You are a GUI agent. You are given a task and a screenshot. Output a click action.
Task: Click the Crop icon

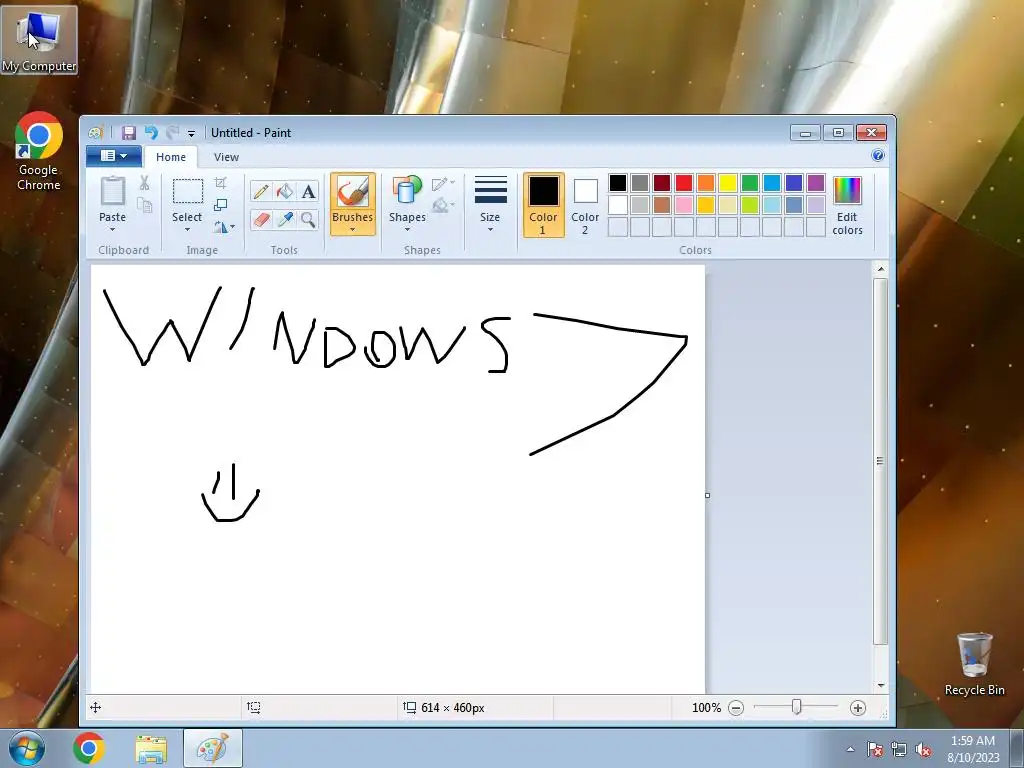(221, 183)
